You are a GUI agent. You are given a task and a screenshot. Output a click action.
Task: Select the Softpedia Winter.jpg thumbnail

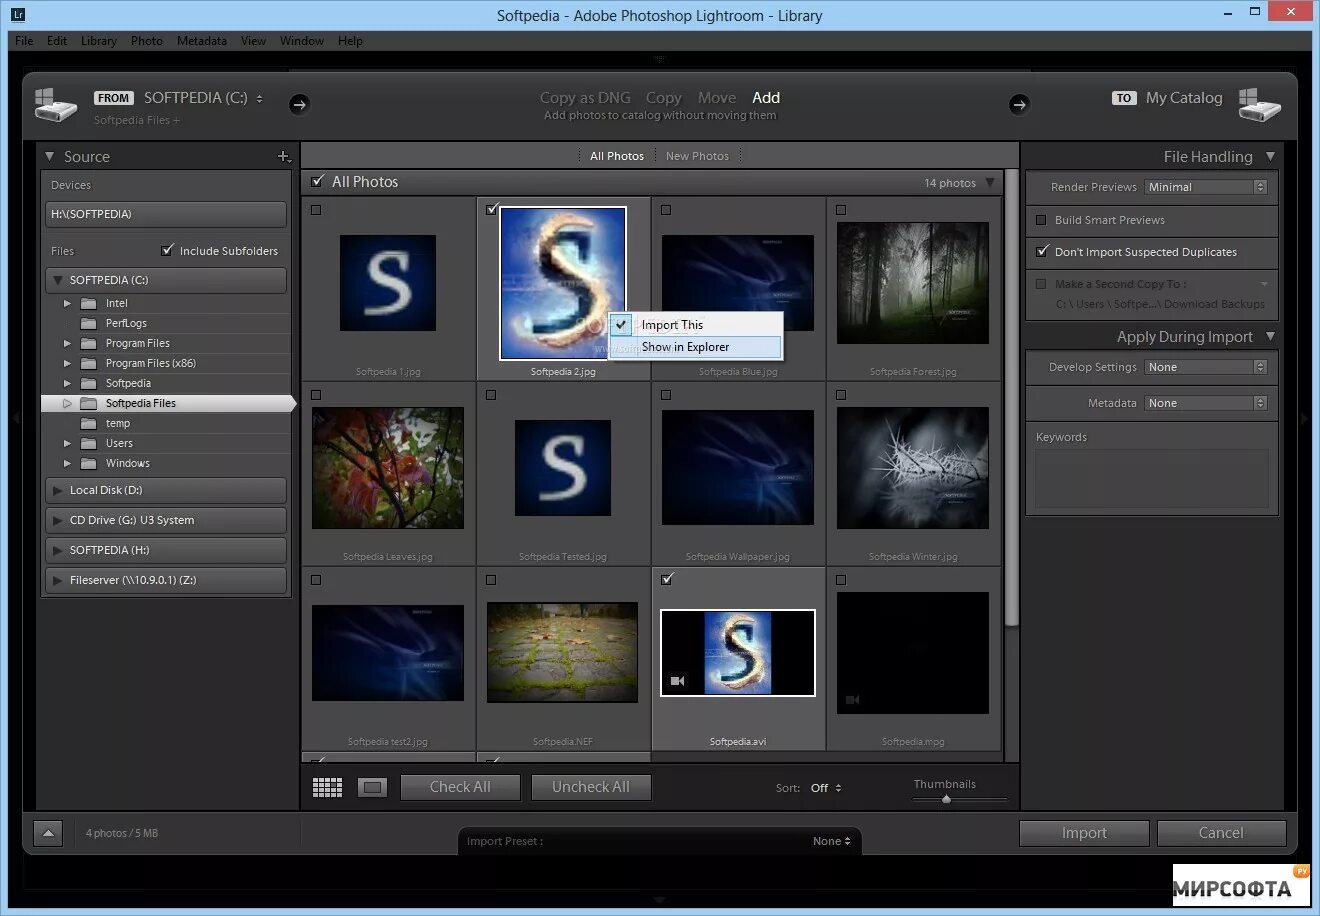[x=913, y=468]
